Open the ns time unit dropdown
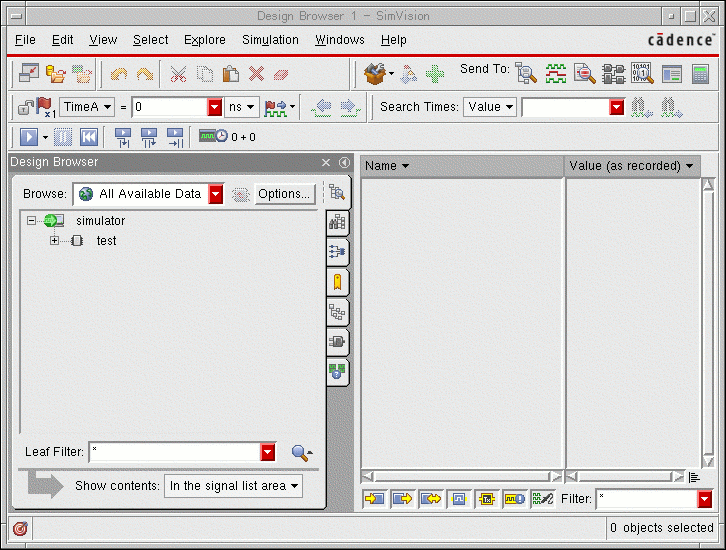 point(242,107)
